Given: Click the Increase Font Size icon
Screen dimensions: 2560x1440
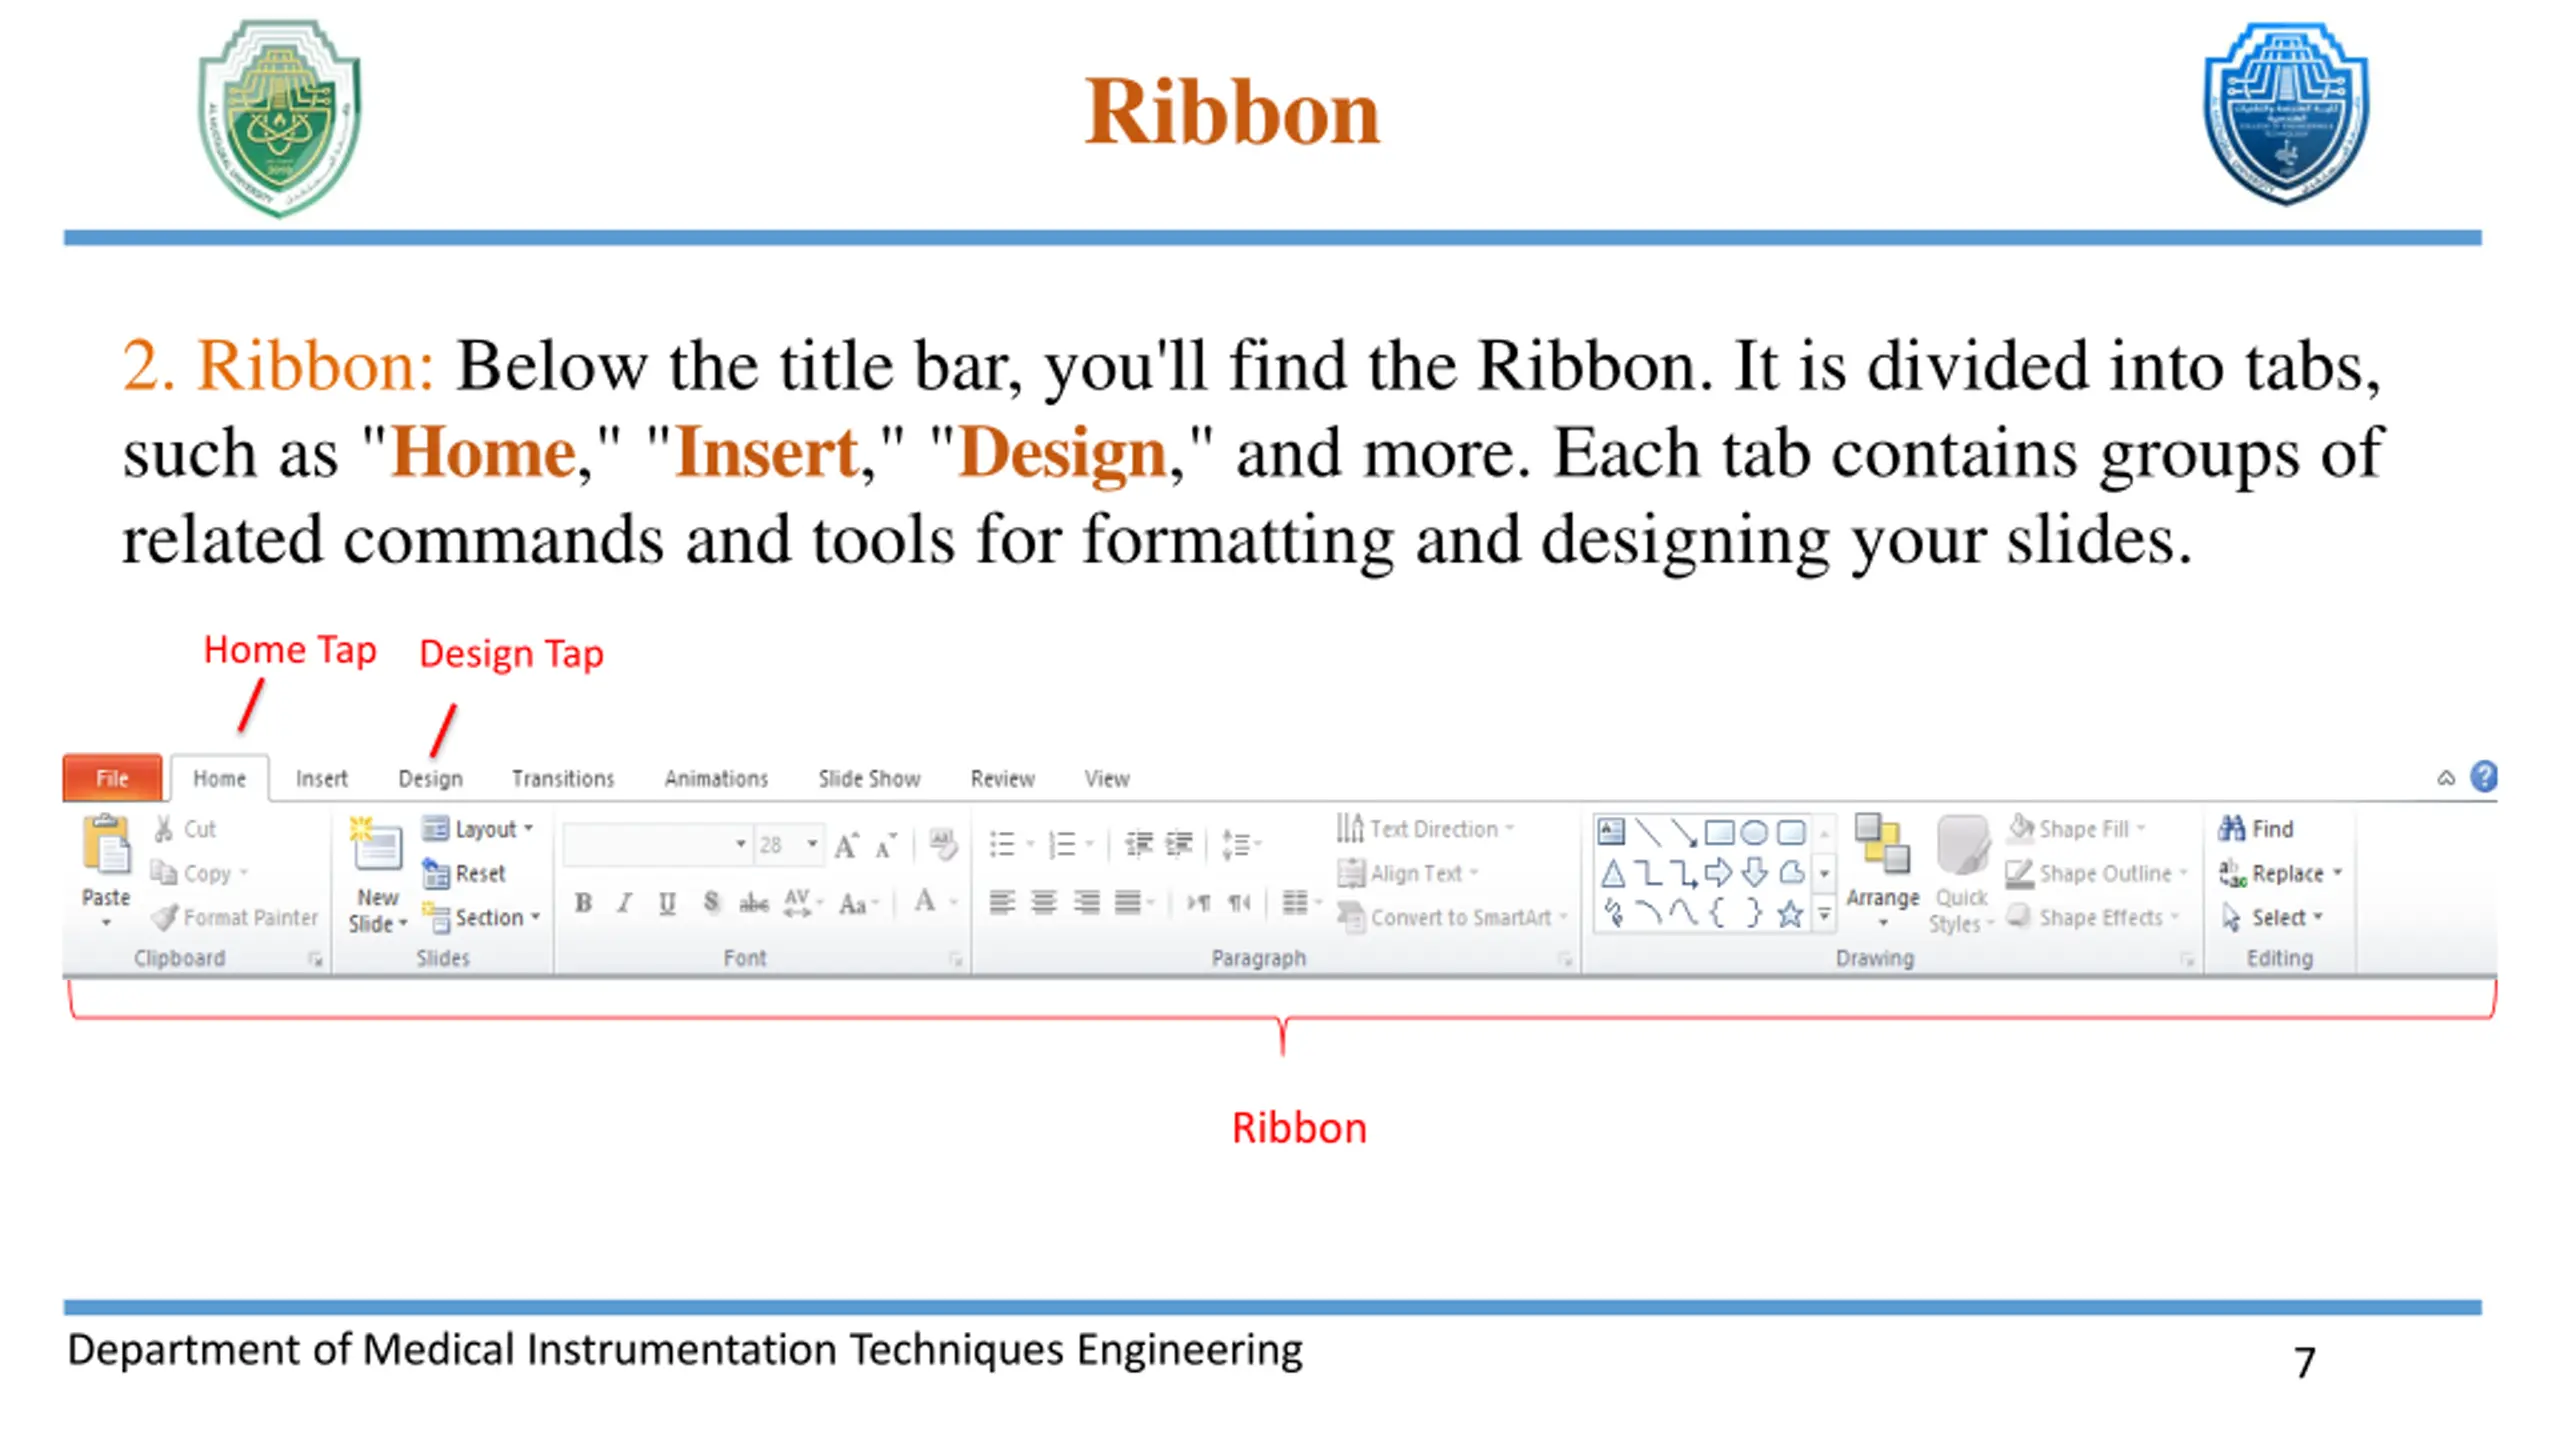Looking at the screenshot, I should [846, 846].
